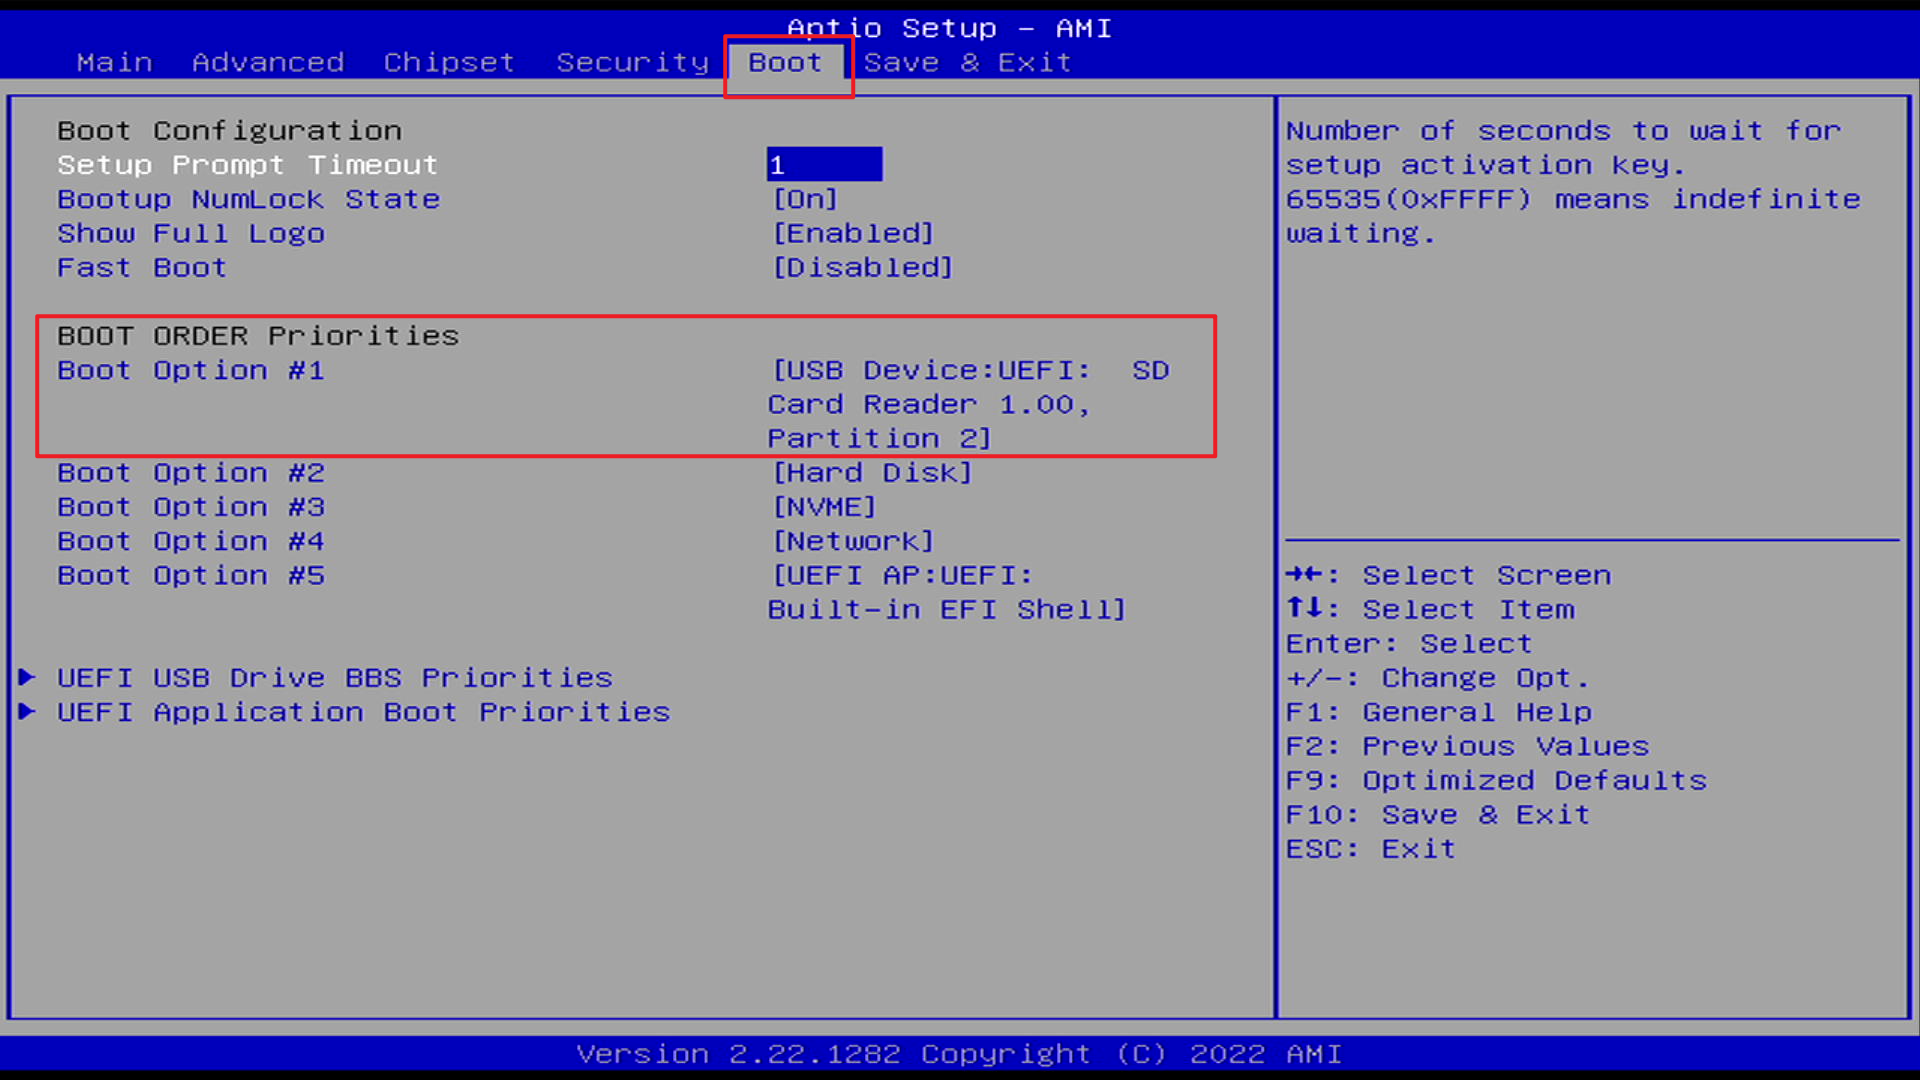The width and height of the screenshot is (1920, 1080).
Task: Toggle Bootup NumLock State On value
Action: tap(805, 199)
